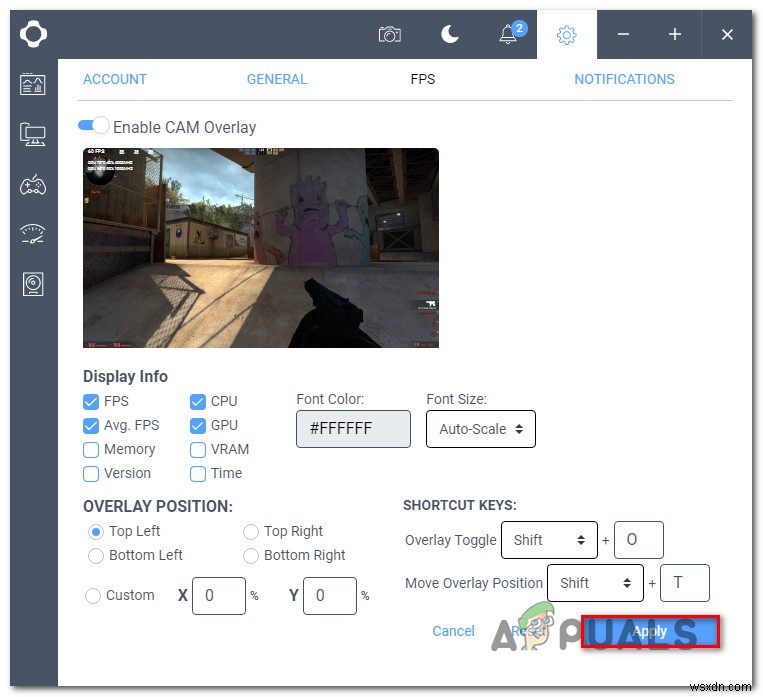Click the NZXT CAM logo icon
The height and width of the screenshot is (697, 763).
(x=33, y=34)
